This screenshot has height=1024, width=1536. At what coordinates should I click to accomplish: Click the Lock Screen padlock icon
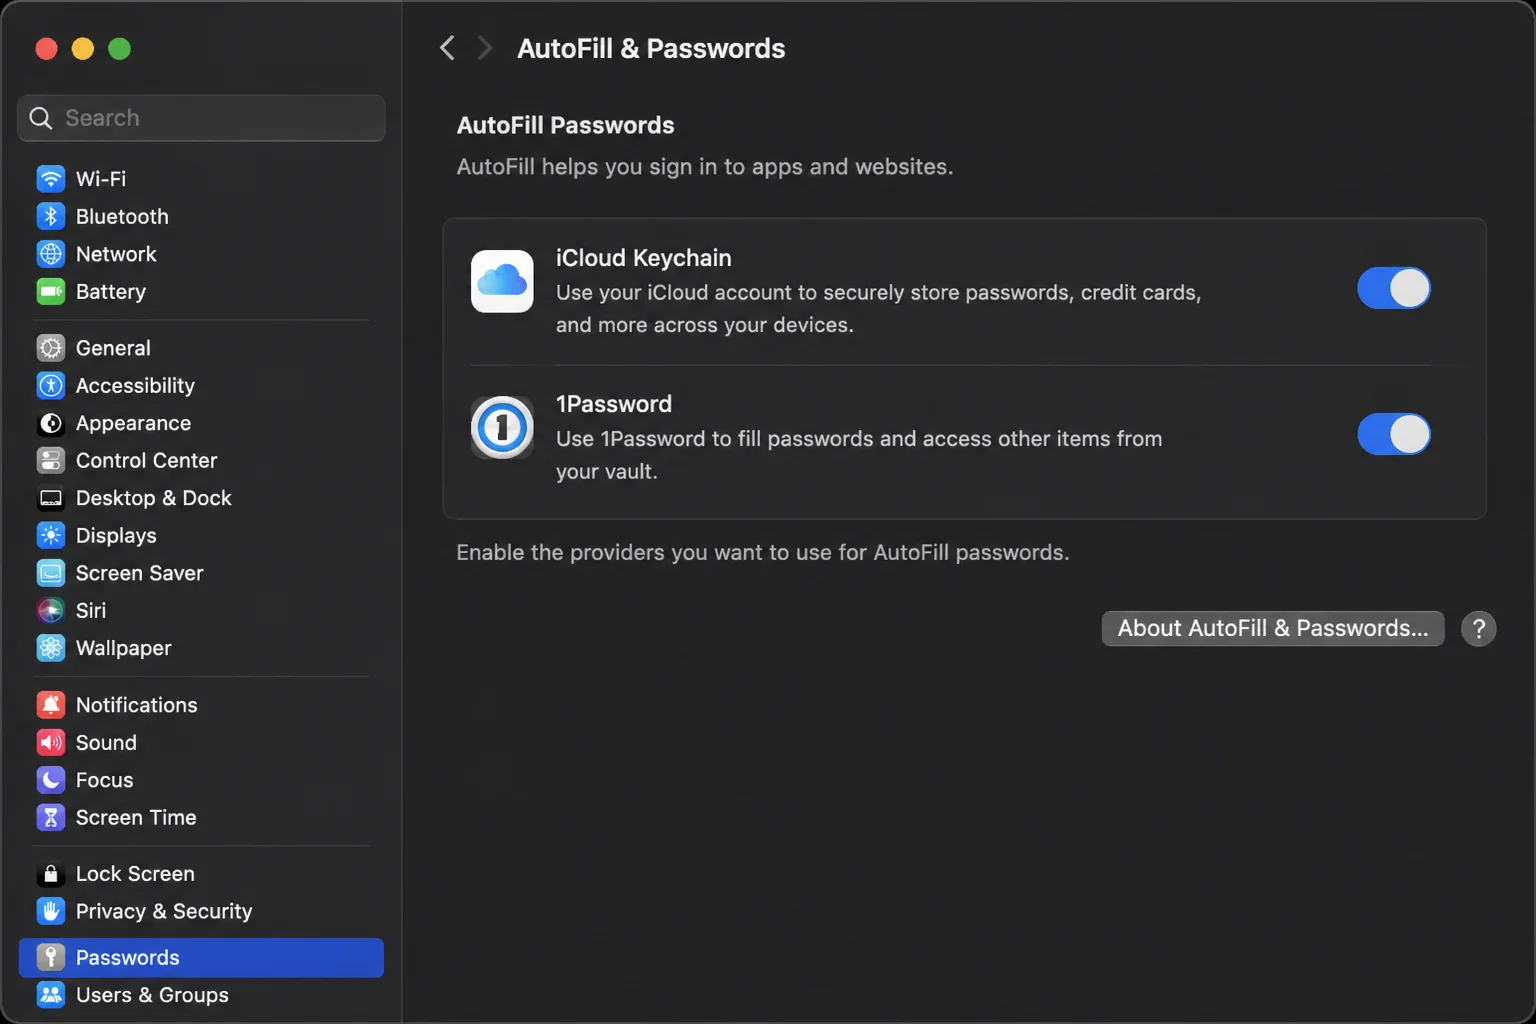click(x=51, y=874)
